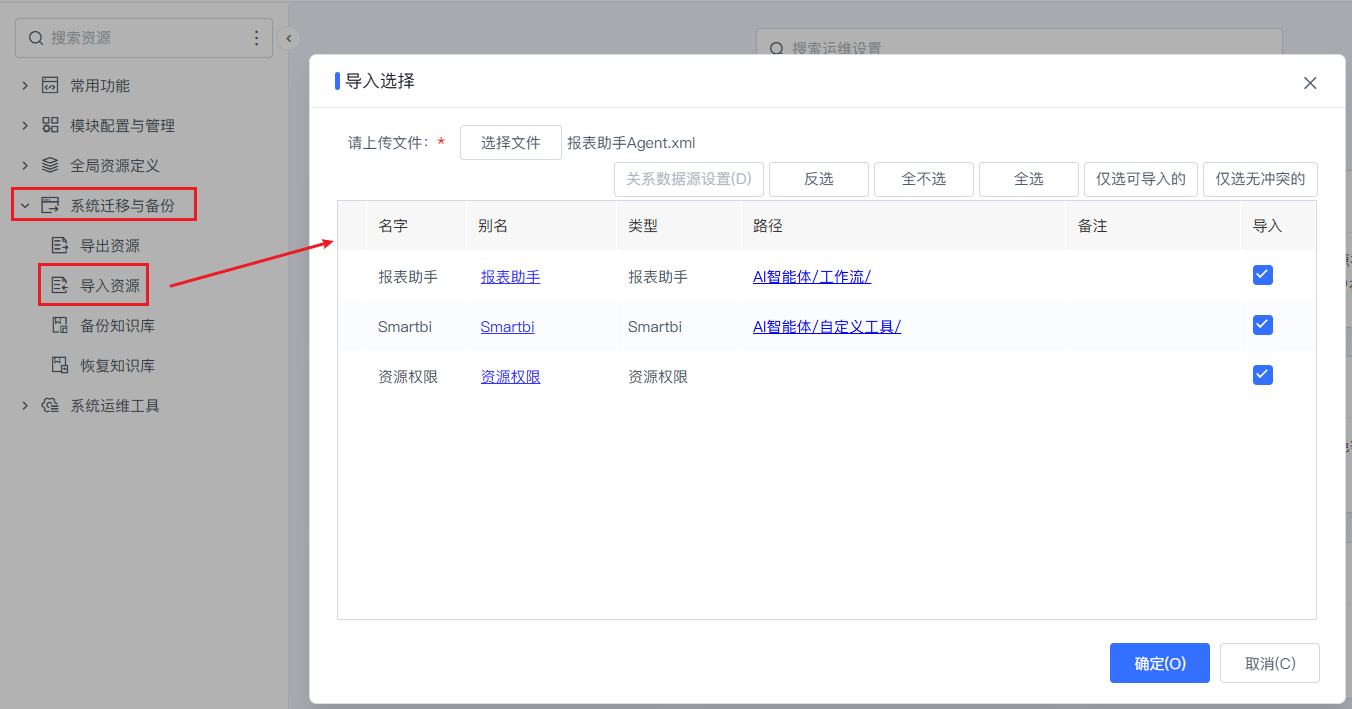This screenshot has height=709, width=1352.
Task: Click the 选择文件 upload button
Action: [x=511, y=143]
